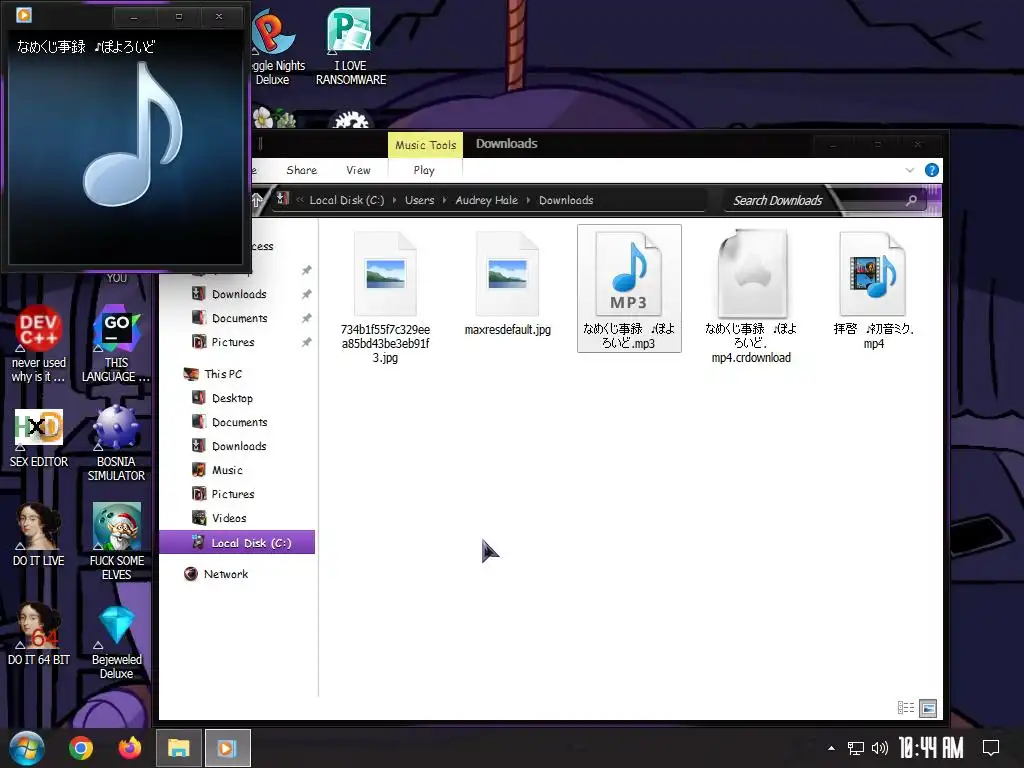The height and width of the screenshot is (768, 1024).
Task: Click Downloads in the address breadcrumb
Action: point(566,200)
